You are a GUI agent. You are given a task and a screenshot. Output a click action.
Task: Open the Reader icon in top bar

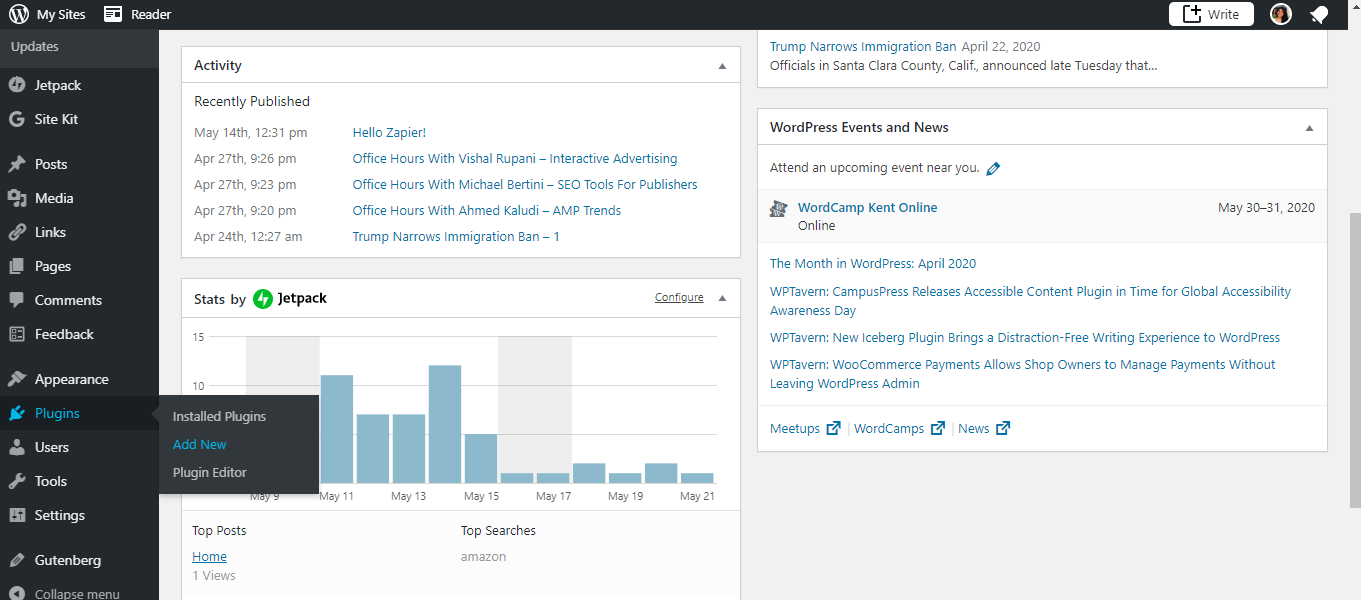(113, 14)
